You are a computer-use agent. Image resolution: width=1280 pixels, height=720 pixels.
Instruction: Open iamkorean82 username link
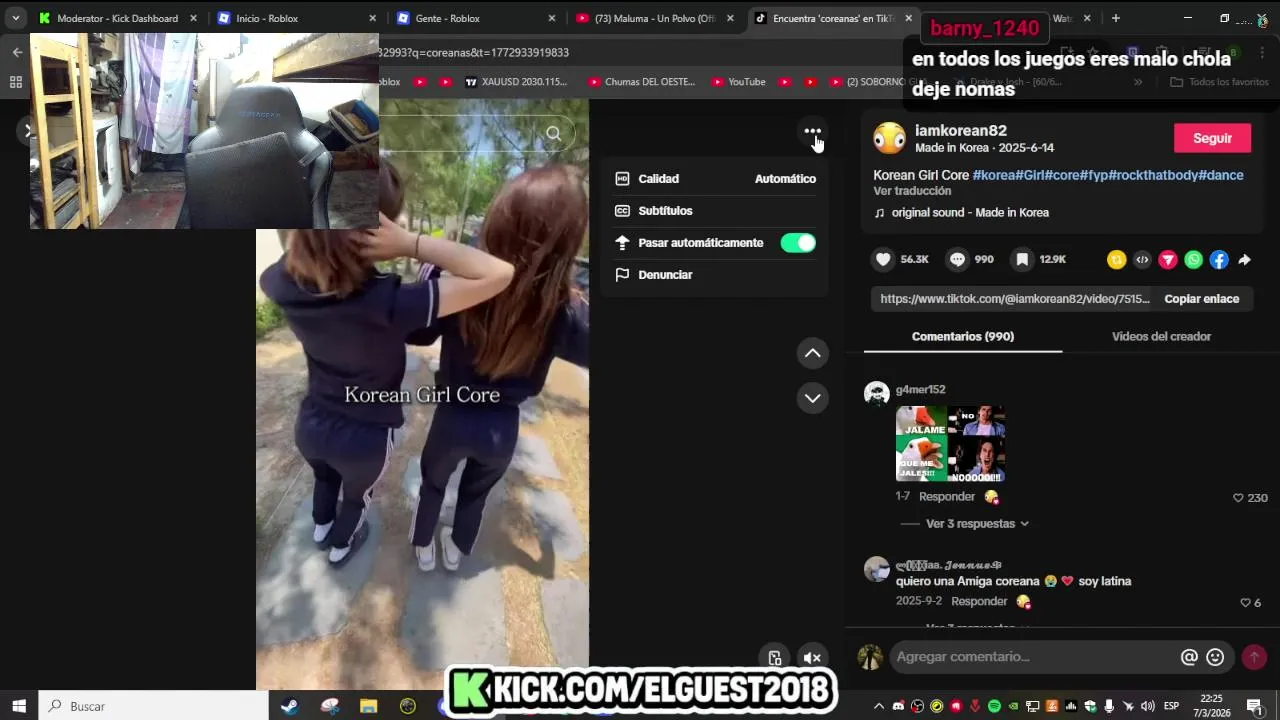point(960,131)
